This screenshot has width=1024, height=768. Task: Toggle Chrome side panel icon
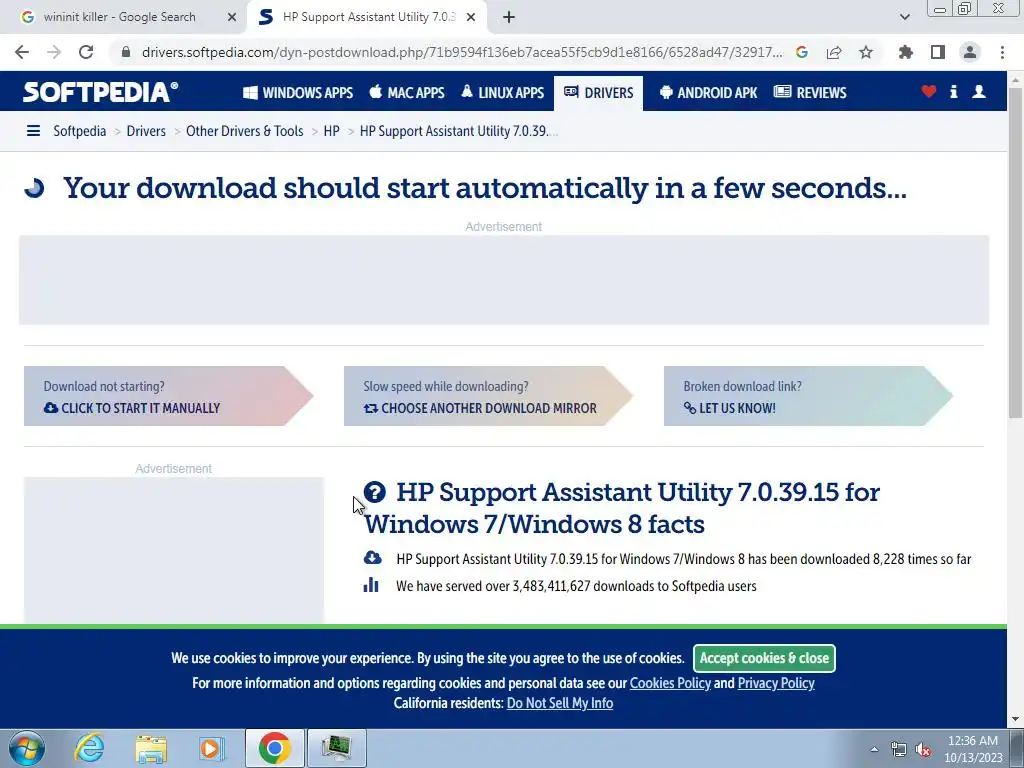[x=938, y=52]
